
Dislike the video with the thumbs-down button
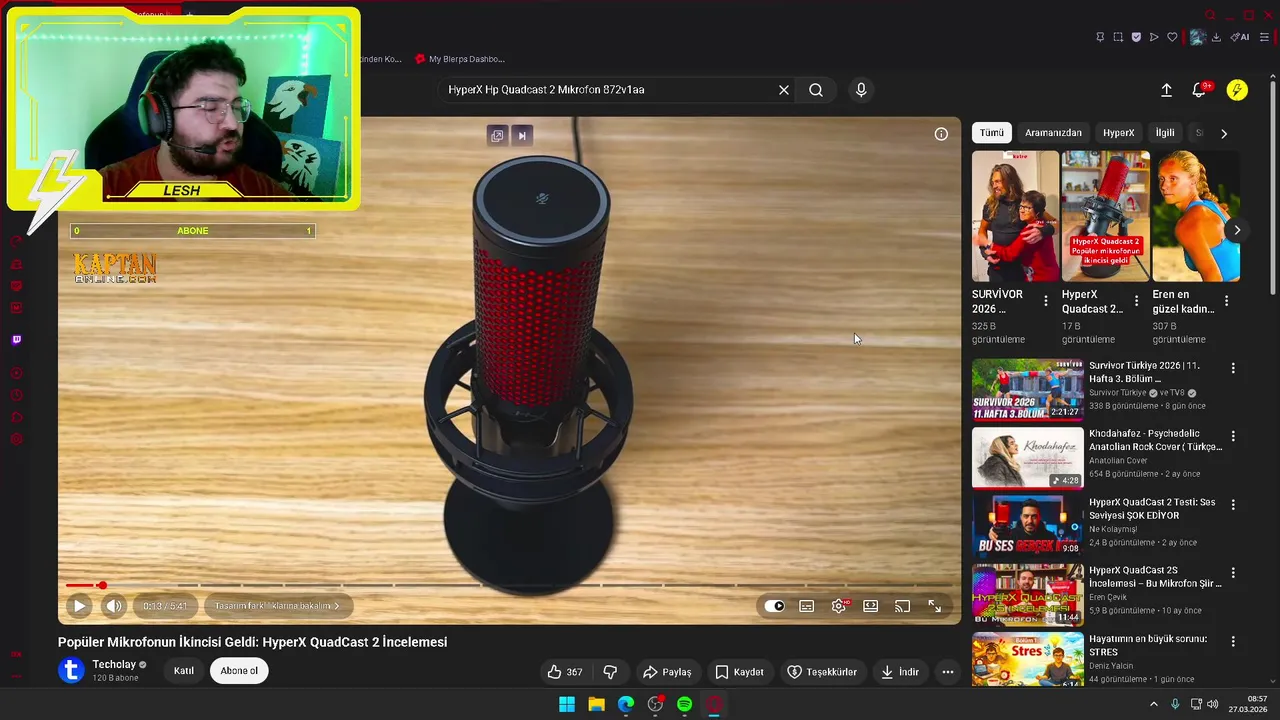[x=610, y=672]
